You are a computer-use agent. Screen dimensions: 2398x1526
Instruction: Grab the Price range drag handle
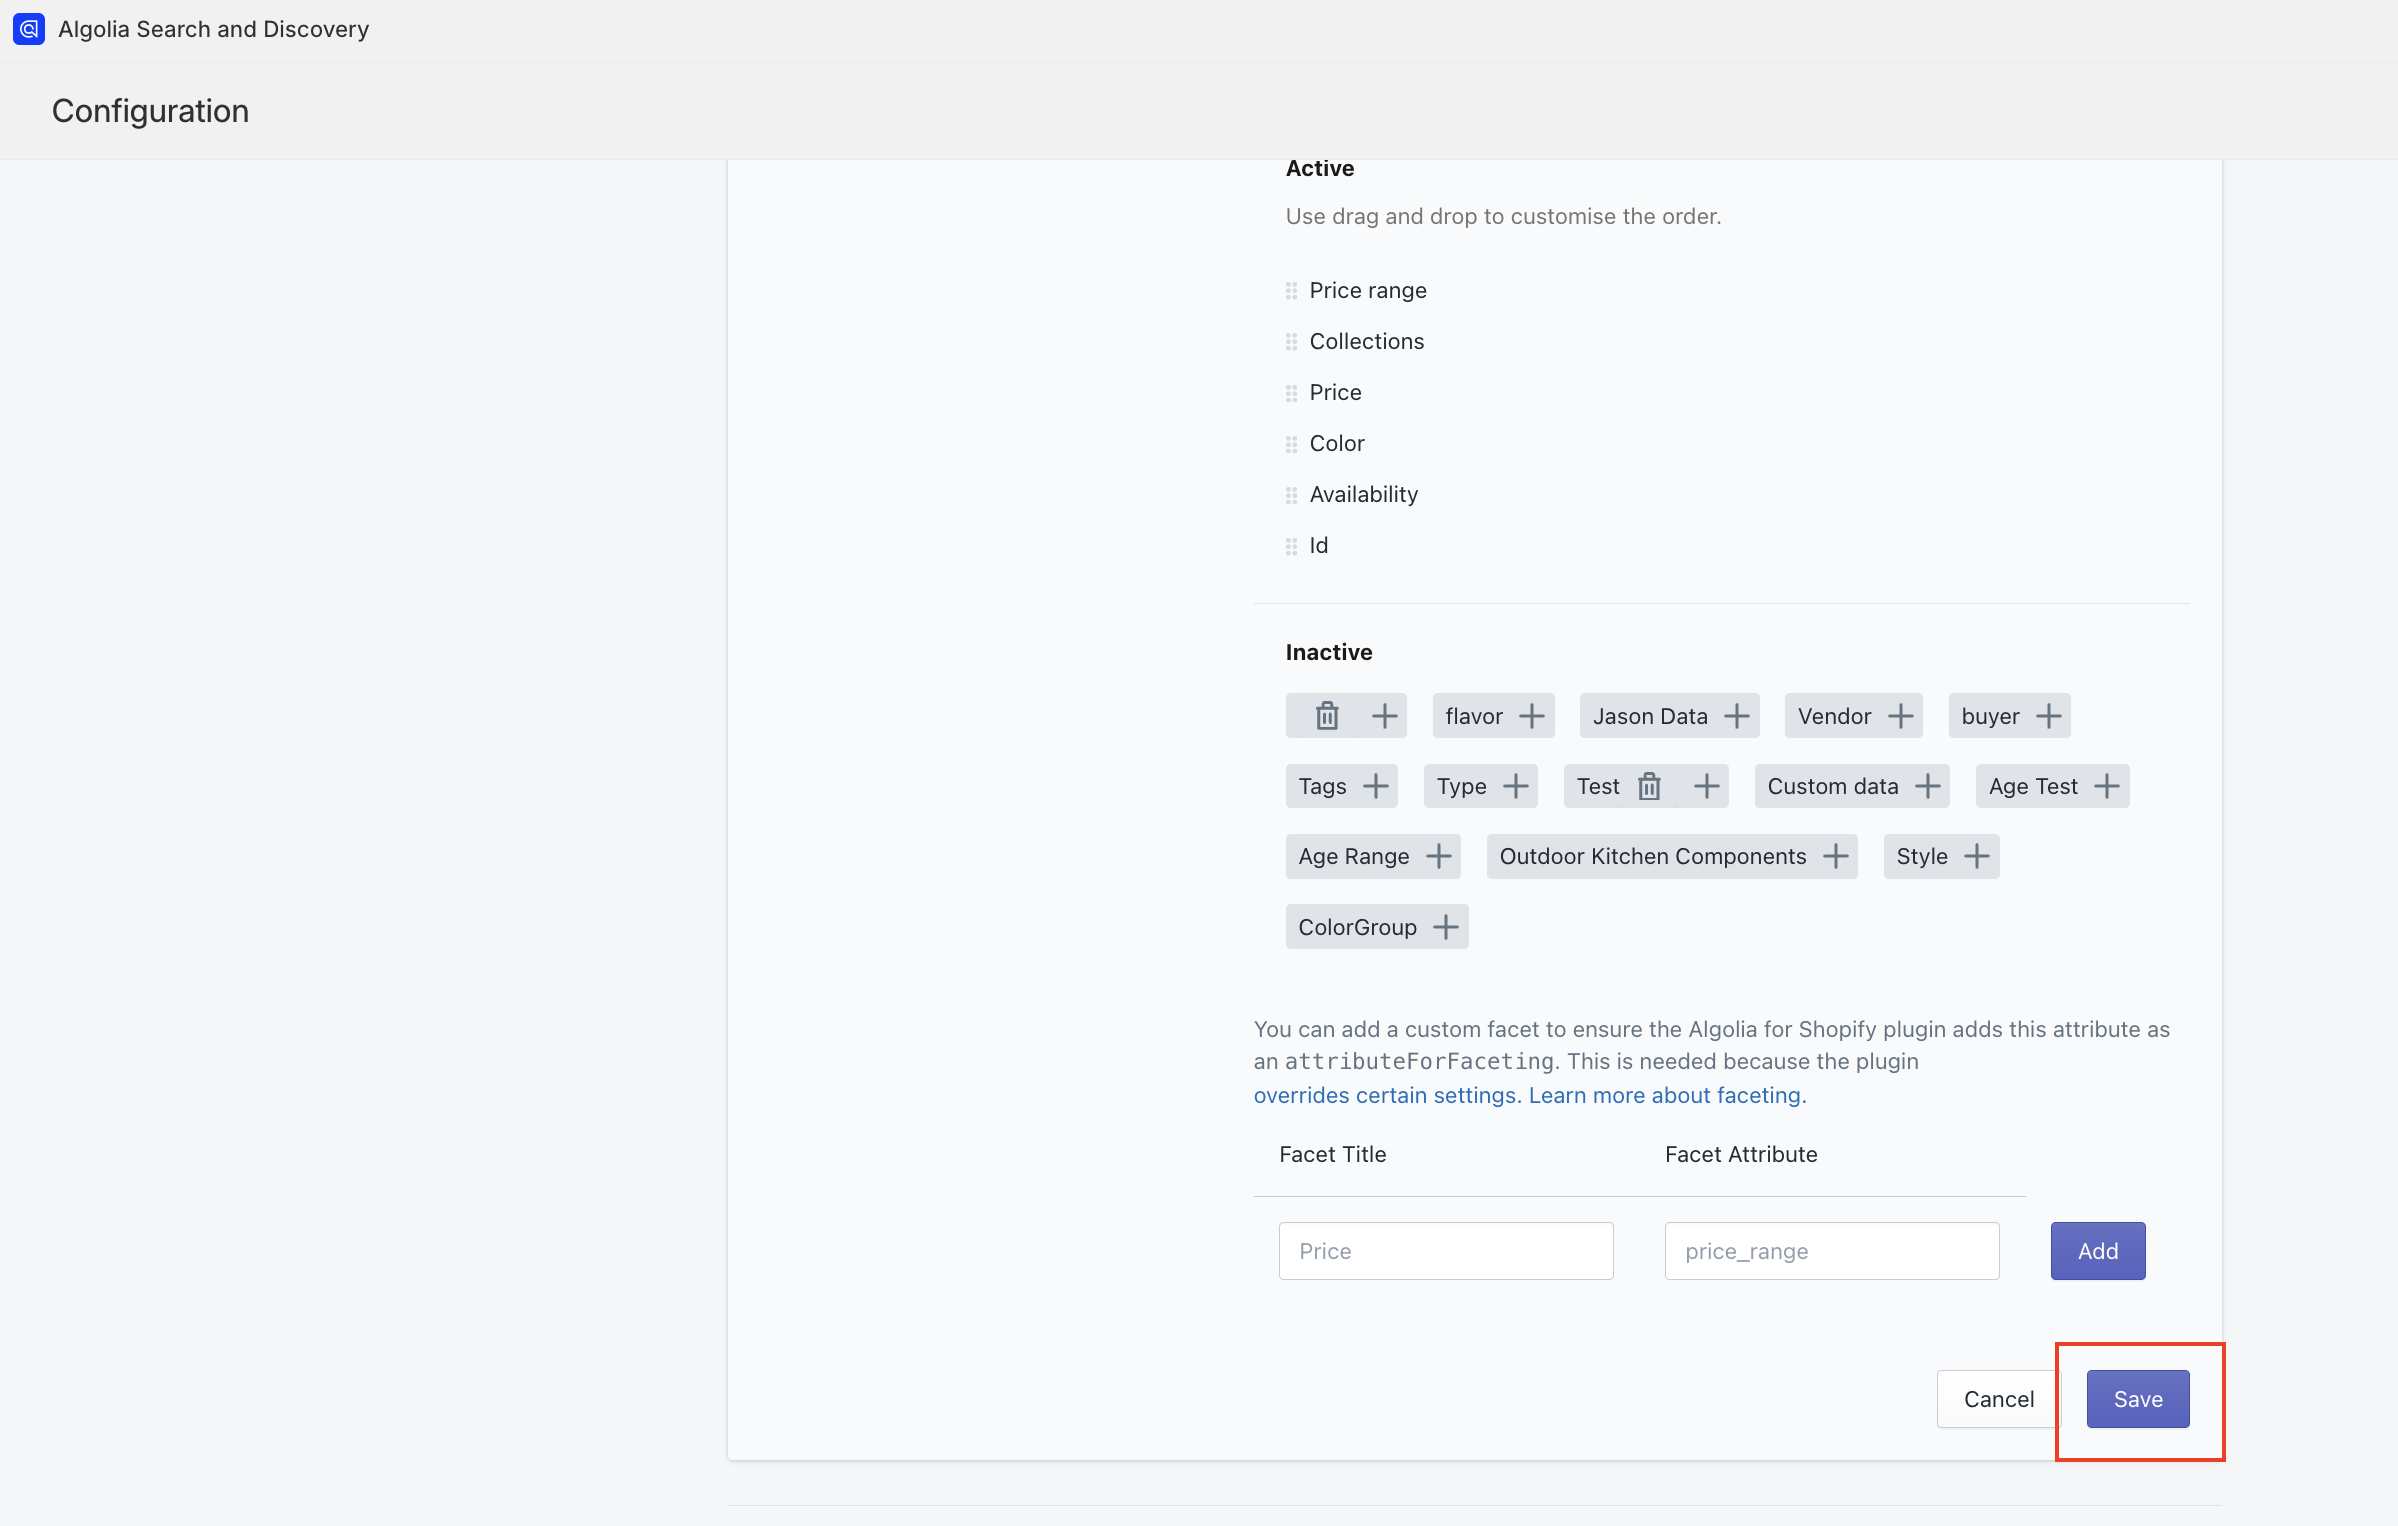1291,291
